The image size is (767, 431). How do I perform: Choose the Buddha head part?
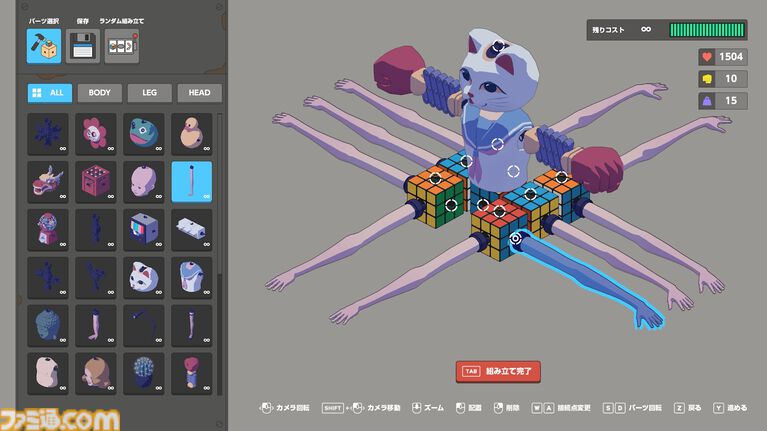tap(48, 326)
